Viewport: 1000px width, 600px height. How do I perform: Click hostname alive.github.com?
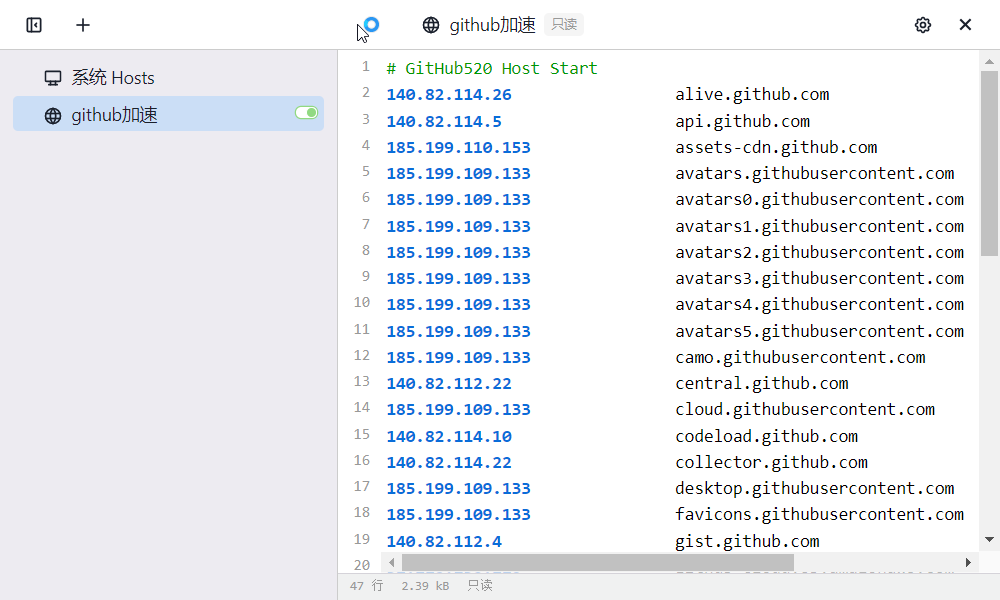pyautogui.click(x=752, y=95)
